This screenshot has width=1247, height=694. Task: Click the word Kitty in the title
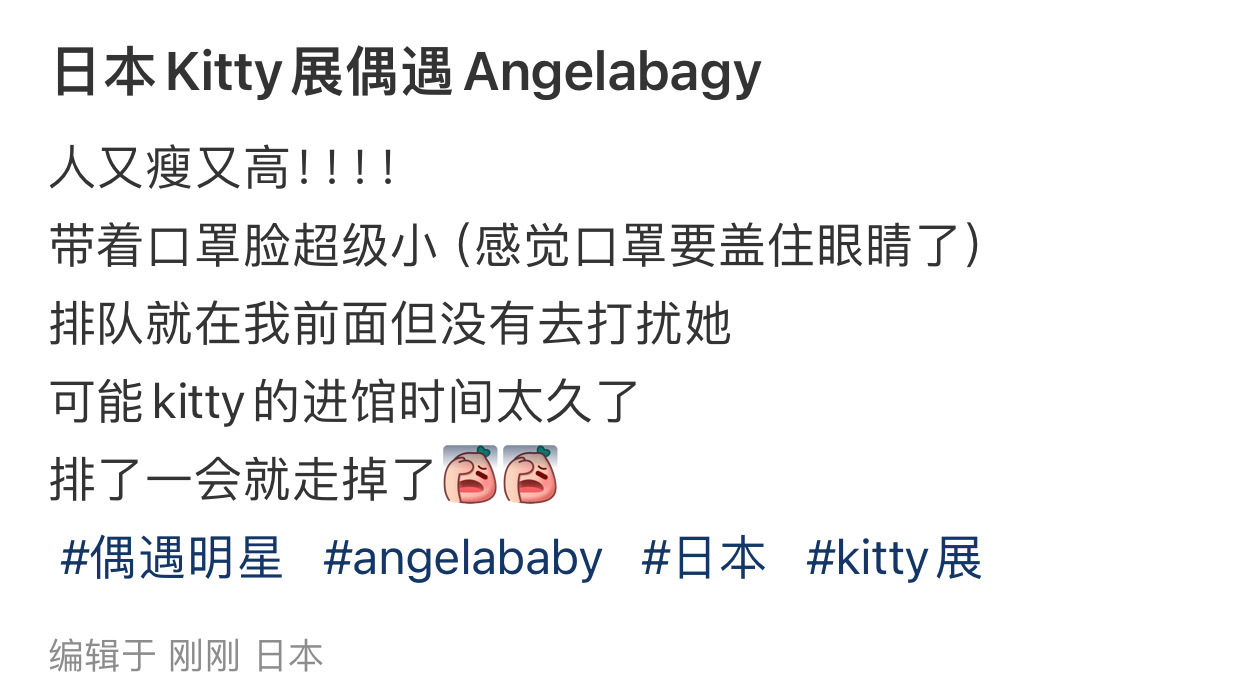coord(224,74)
